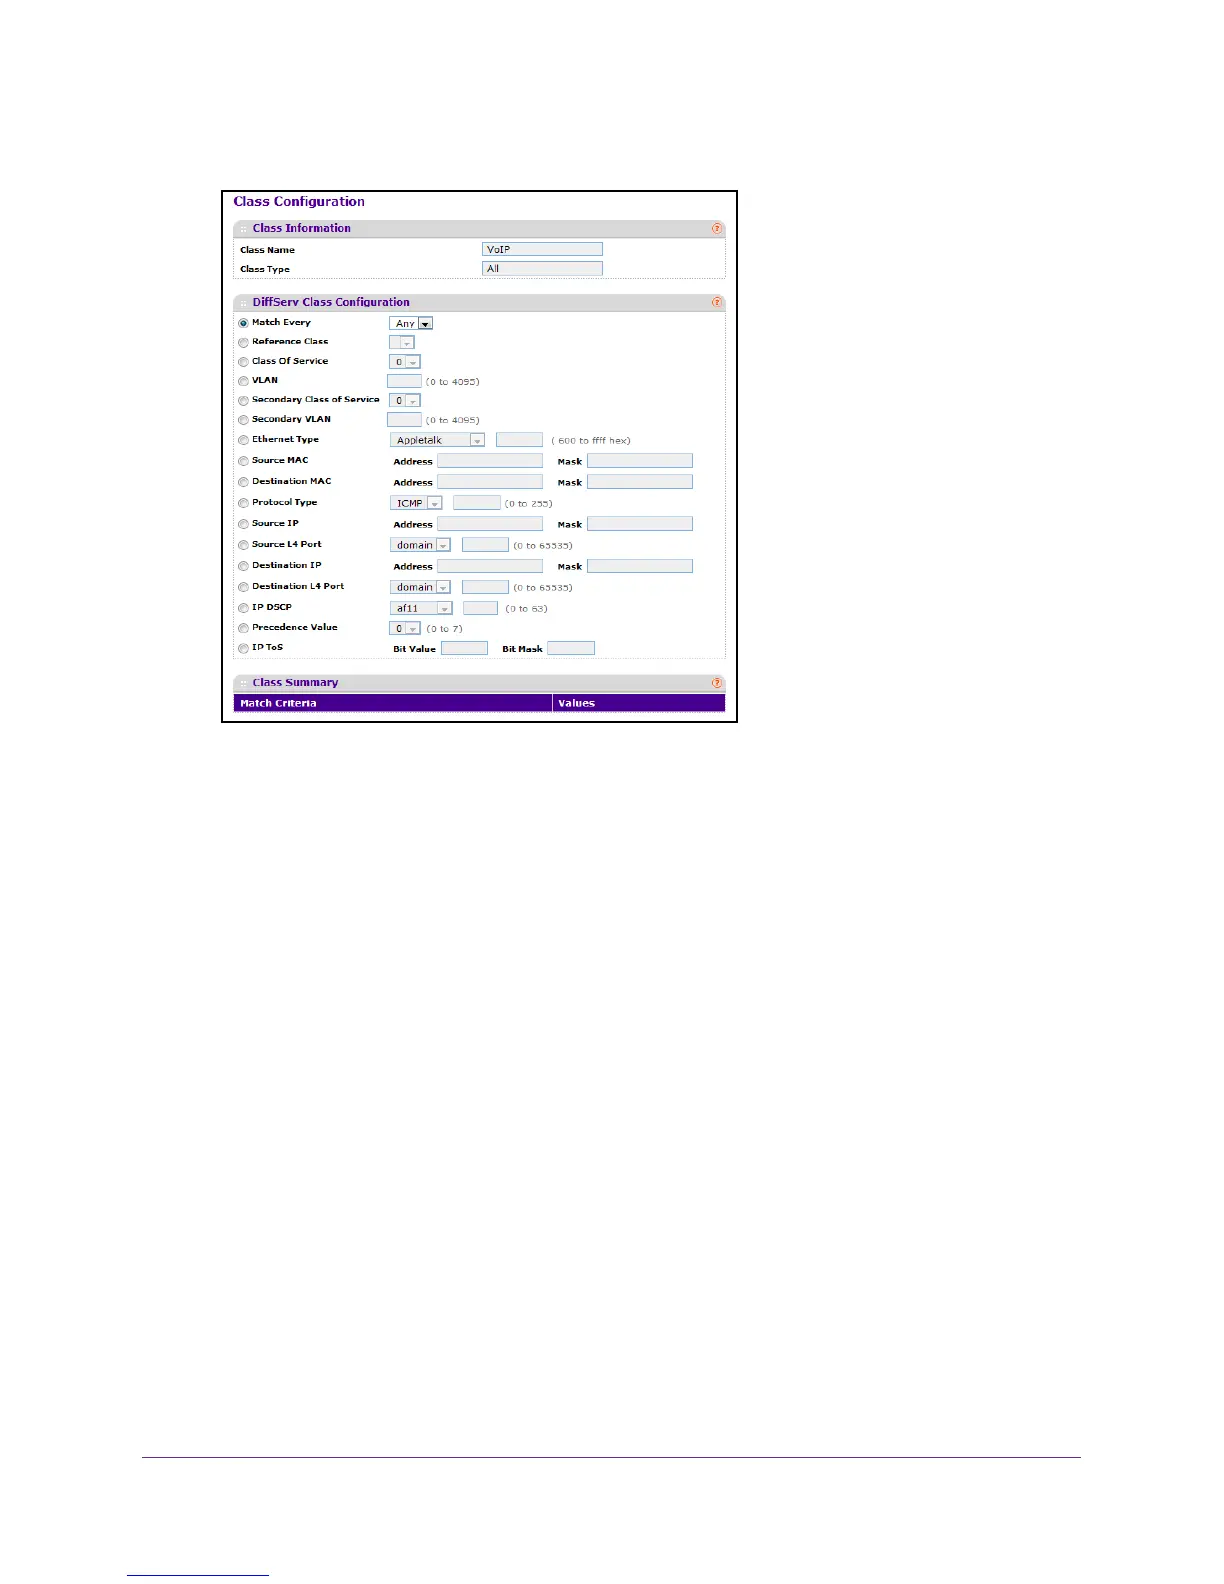This screenshot has height=1584, width=1224.
Task: Click the Destination MAC Mask field
Action: click(640, 482)
